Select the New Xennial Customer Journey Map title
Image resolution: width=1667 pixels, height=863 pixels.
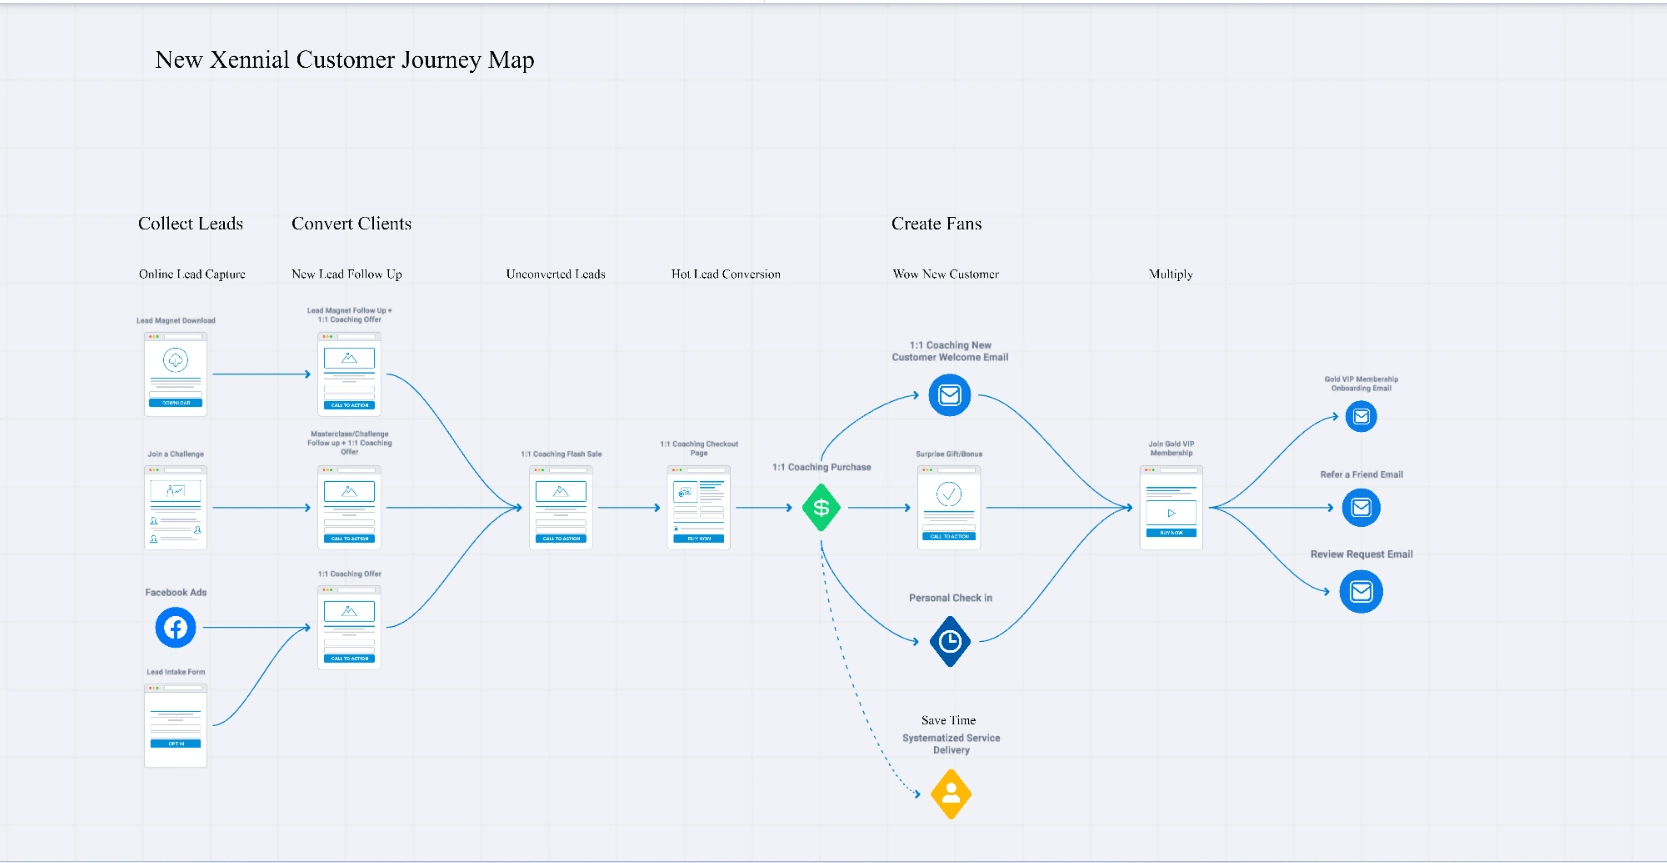(x=345, y=60)
